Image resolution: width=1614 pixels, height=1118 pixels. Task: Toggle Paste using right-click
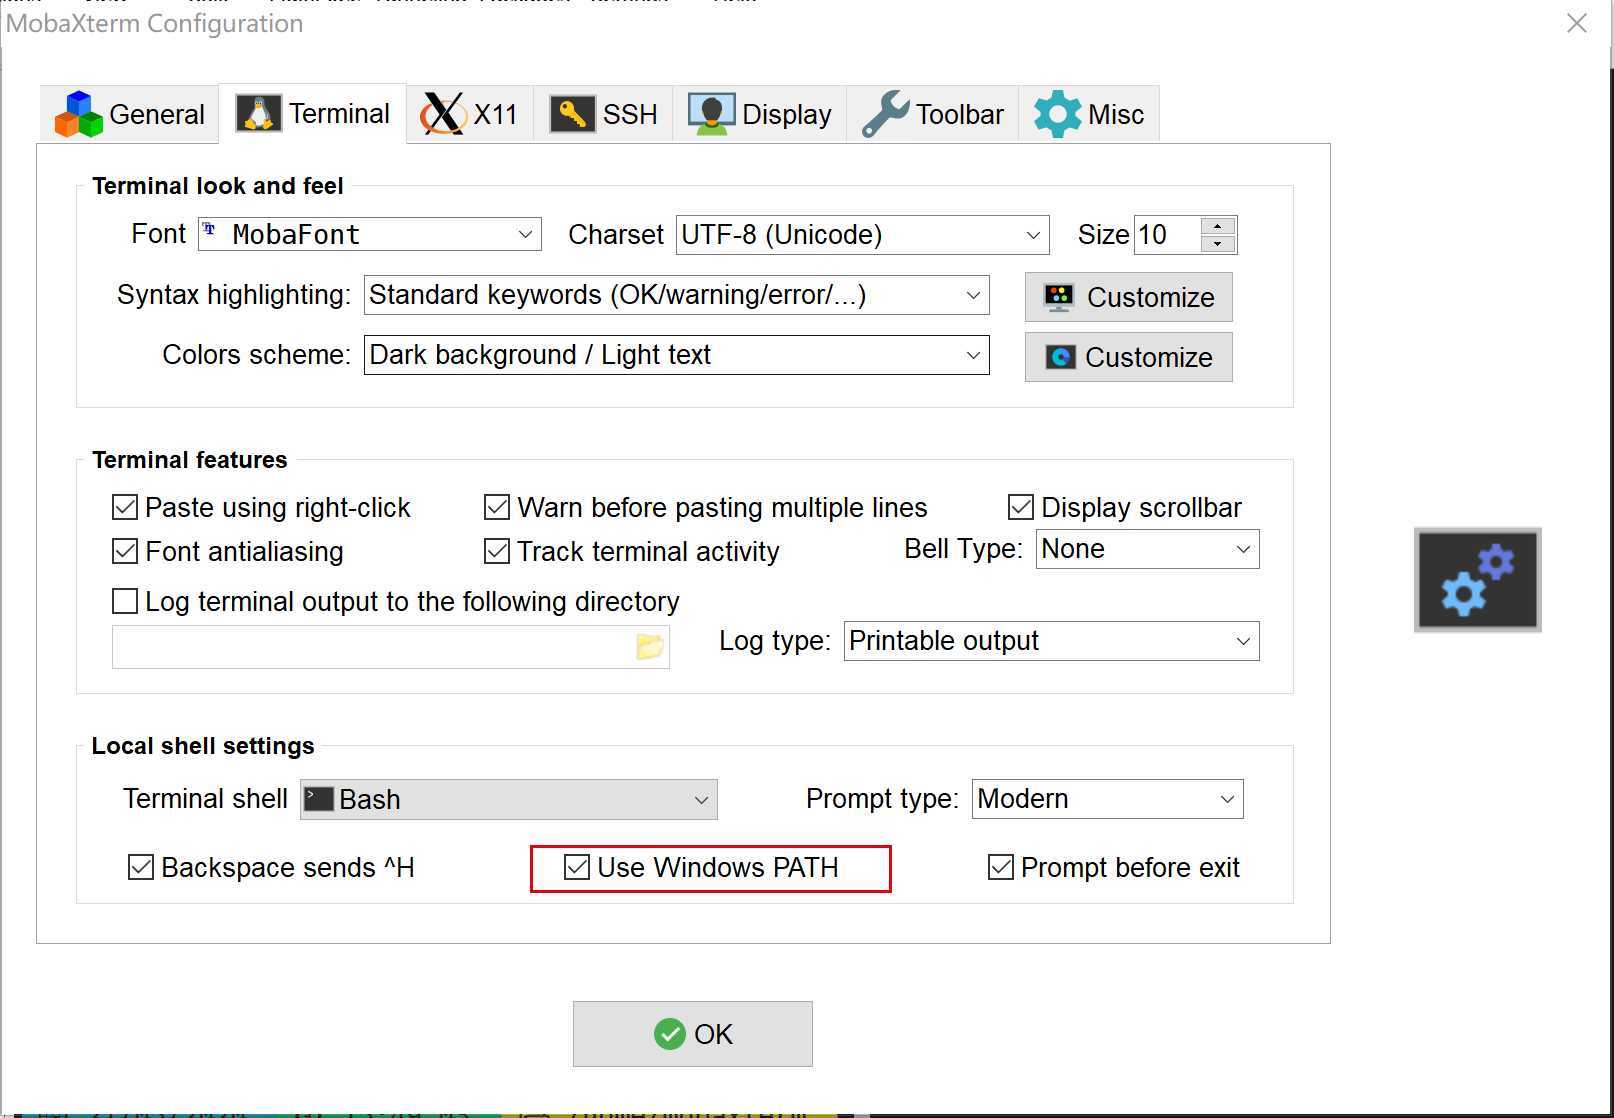coord(125,507)
